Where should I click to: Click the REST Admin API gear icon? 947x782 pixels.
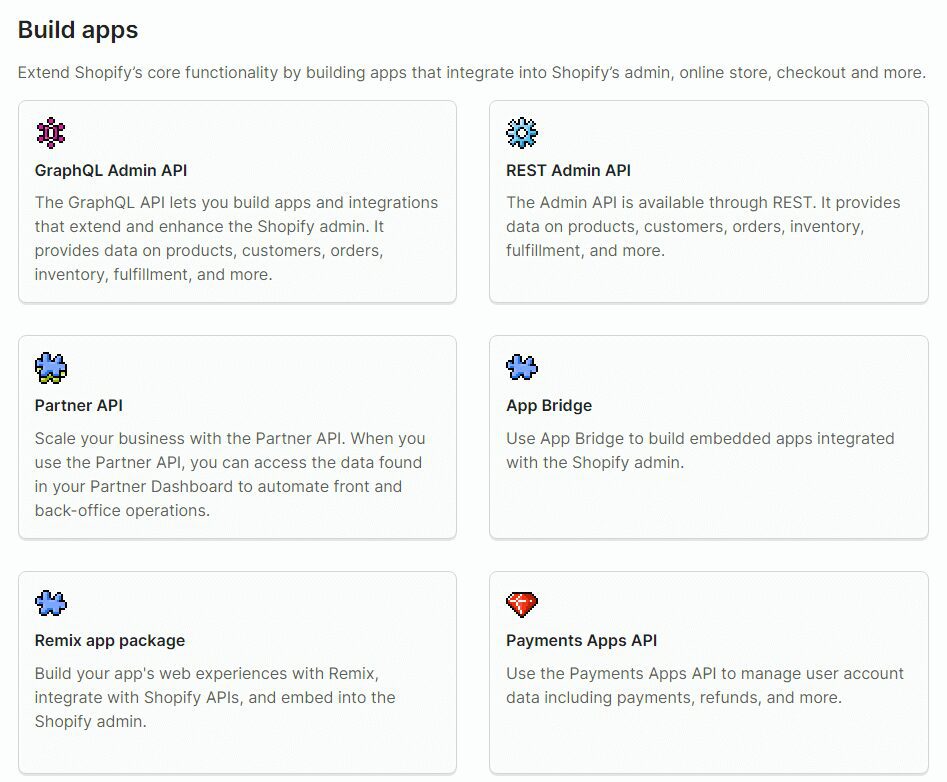click(521, 132)
